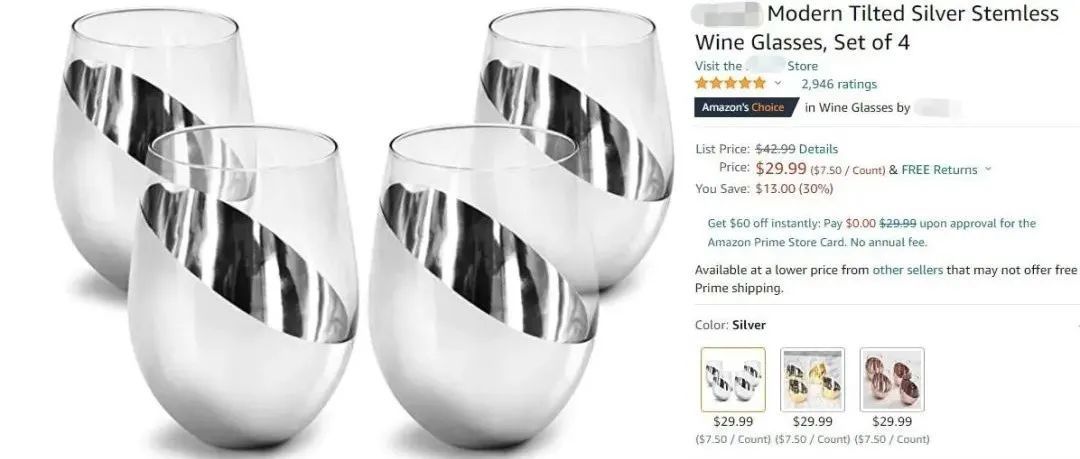Select the Rose Gold glasses color swatch

pos(892,379)
